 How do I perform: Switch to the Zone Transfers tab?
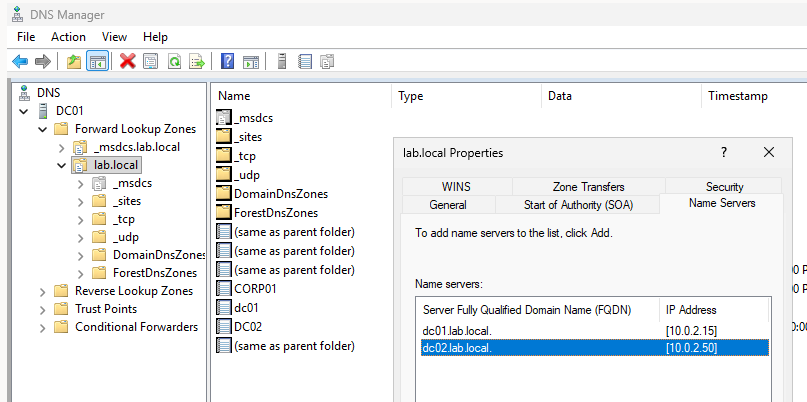pos(588,187)
